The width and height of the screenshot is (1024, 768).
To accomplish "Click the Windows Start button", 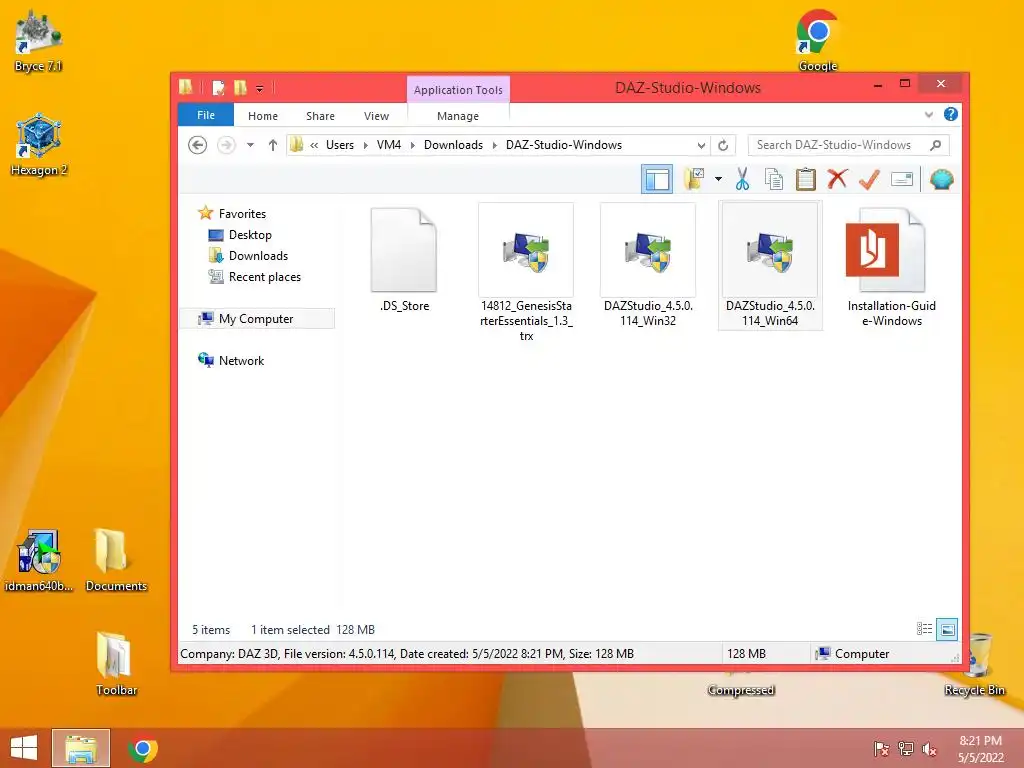I will (24, 748).
